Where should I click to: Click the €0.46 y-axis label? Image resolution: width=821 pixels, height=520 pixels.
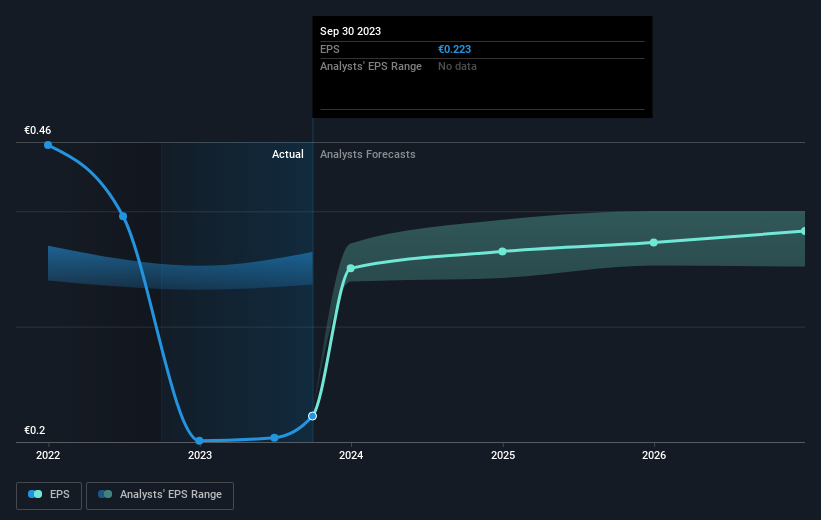(x=38, y=130)
